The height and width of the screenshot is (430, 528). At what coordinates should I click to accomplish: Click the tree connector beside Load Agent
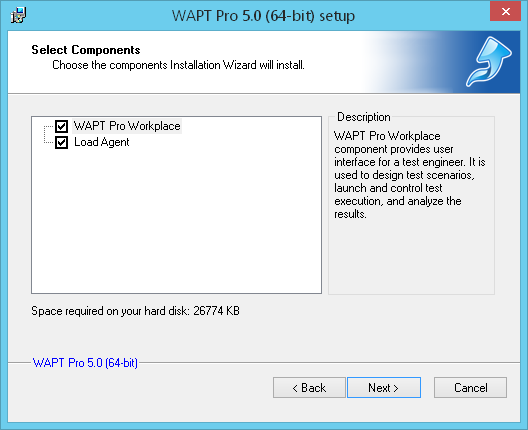(49, 142)
